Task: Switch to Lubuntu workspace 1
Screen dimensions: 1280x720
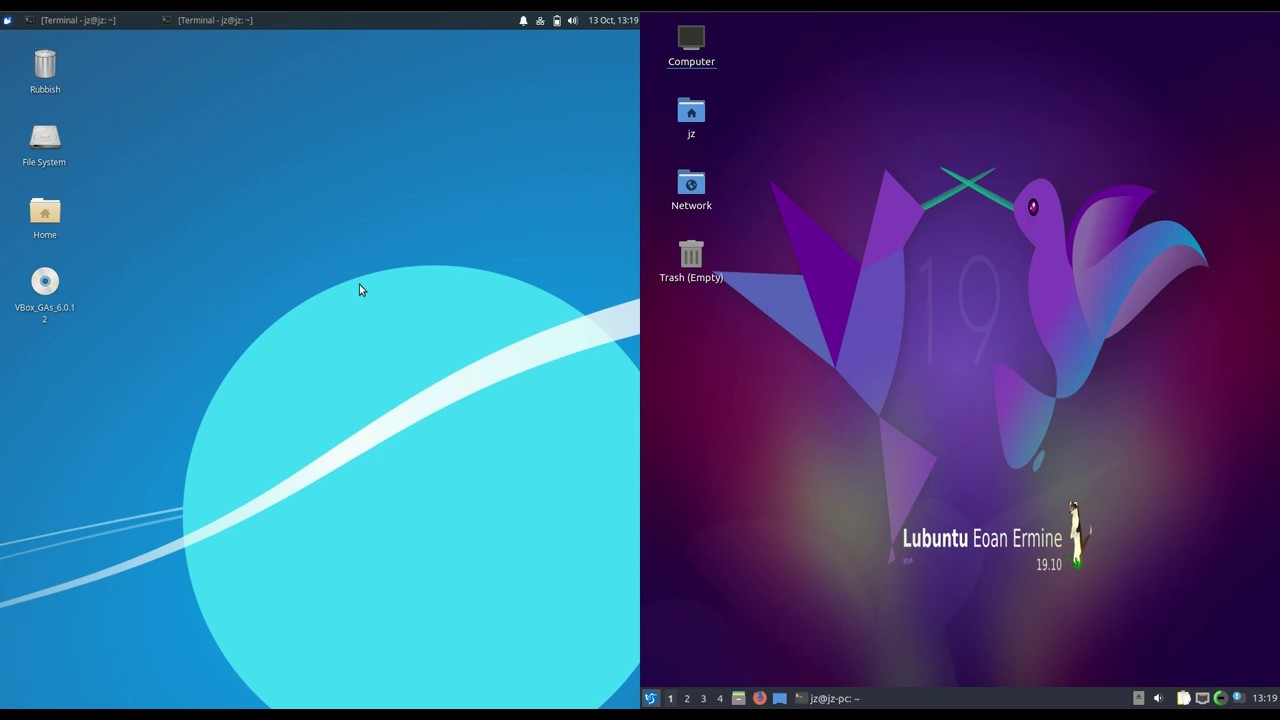Action: (x=670, y=698)
